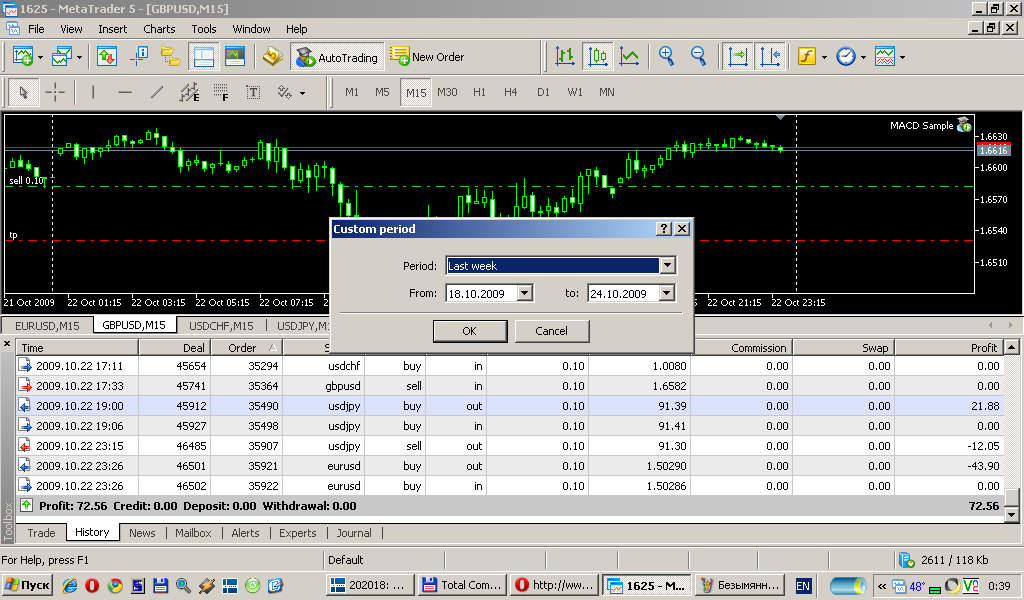Sort history by Profit column
The width and height of the screenshot is (1024, 600).
[x=947, y=348]
